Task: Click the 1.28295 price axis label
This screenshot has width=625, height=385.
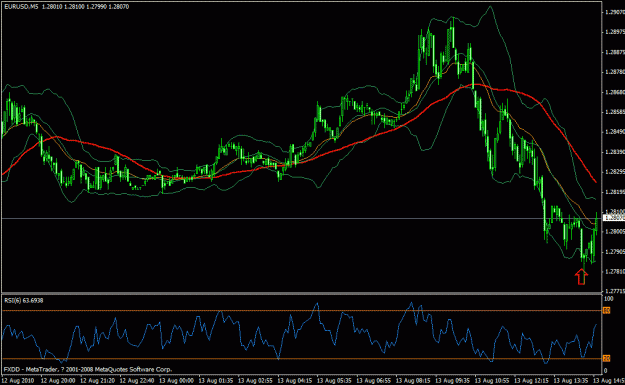Action: 615,172
